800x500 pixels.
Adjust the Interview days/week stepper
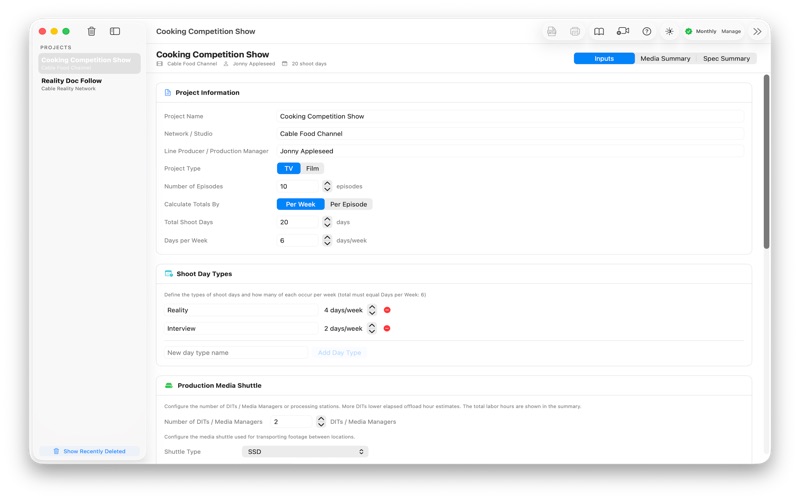pyautogui.click(x=372, y=328)
